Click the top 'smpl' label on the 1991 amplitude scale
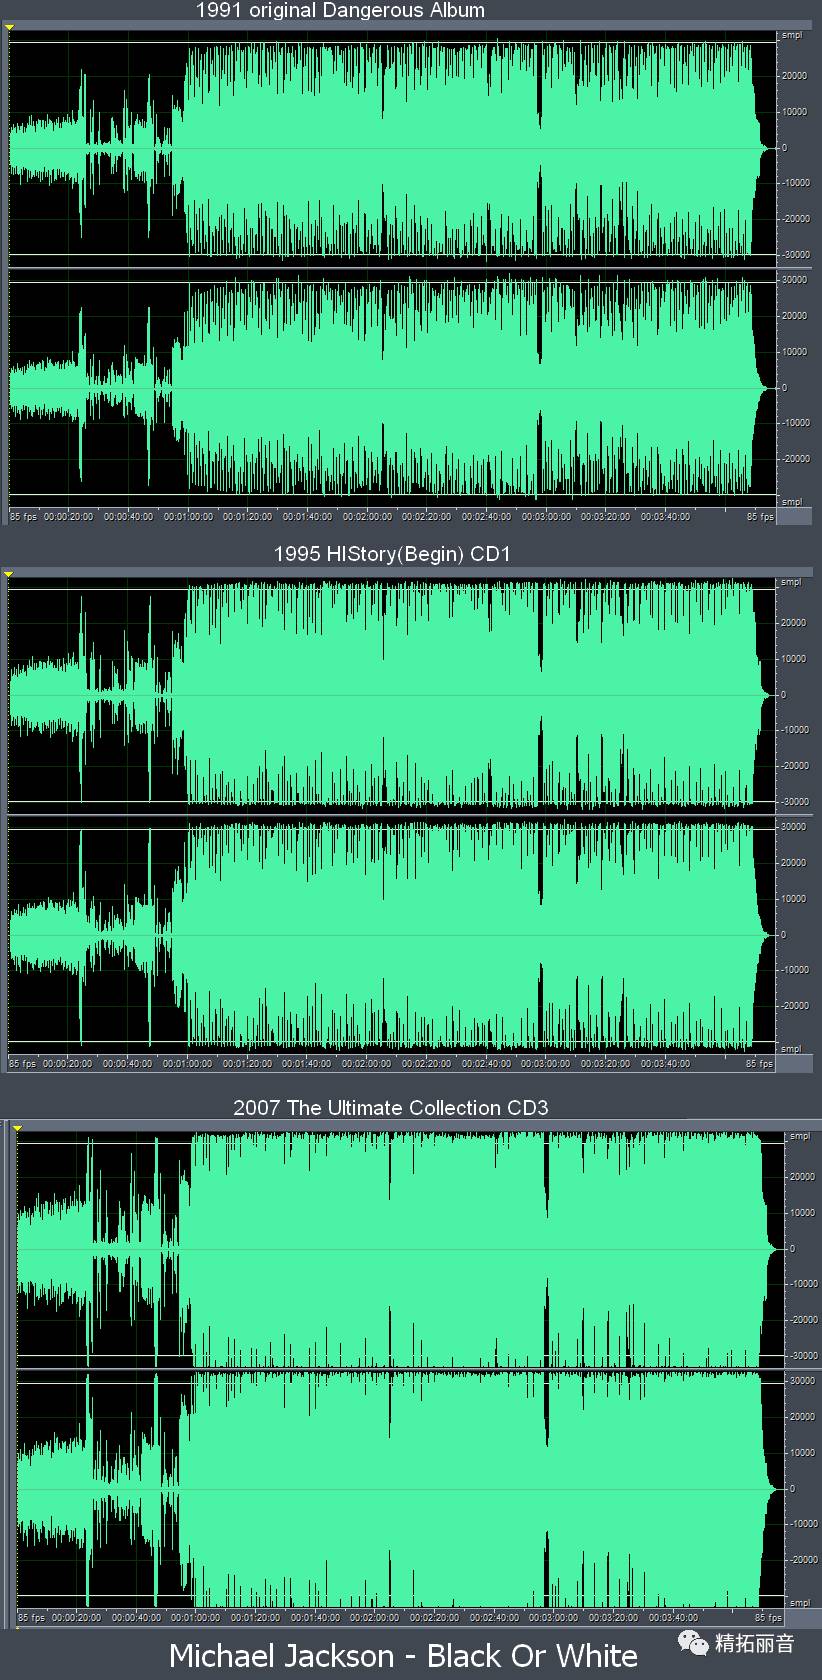Image resolution: width=822 pixels, height=1680 pixels. (x=792, y=35)
